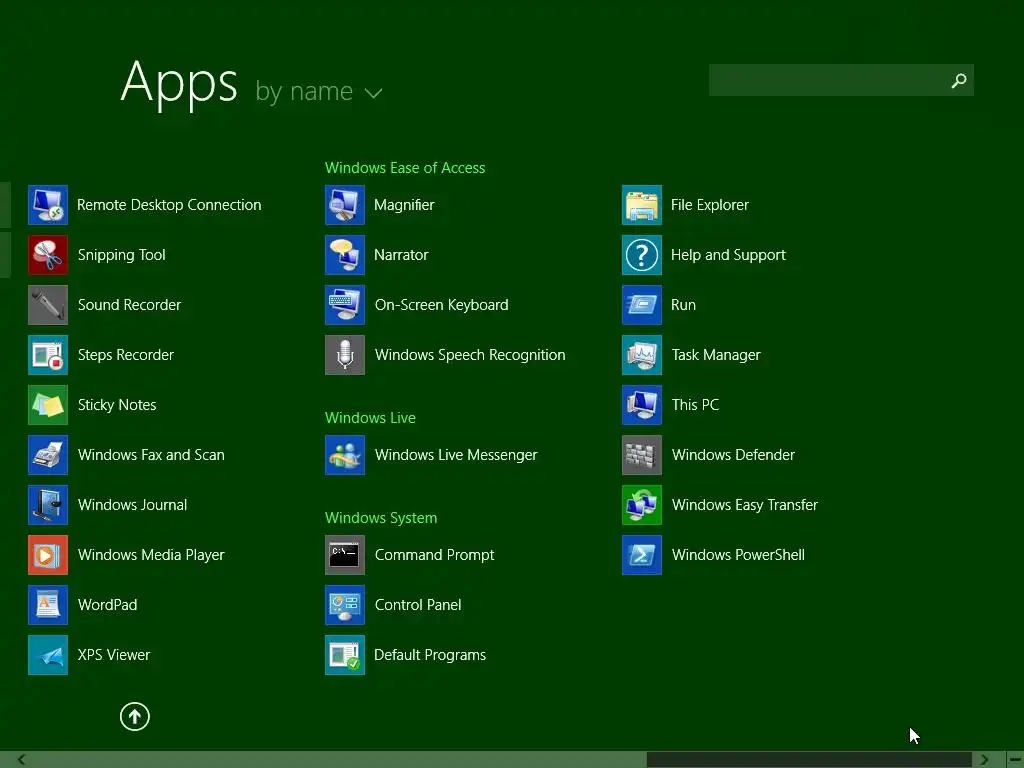Click the 'Command Prompt' label
Screen dimensions: 1024x768
[434, 555]
